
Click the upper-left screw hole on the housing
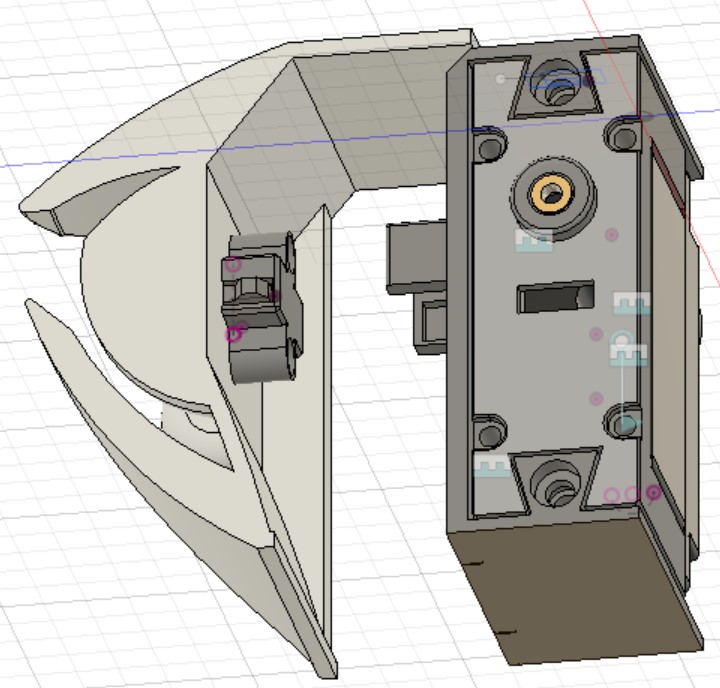coord(490,149)
